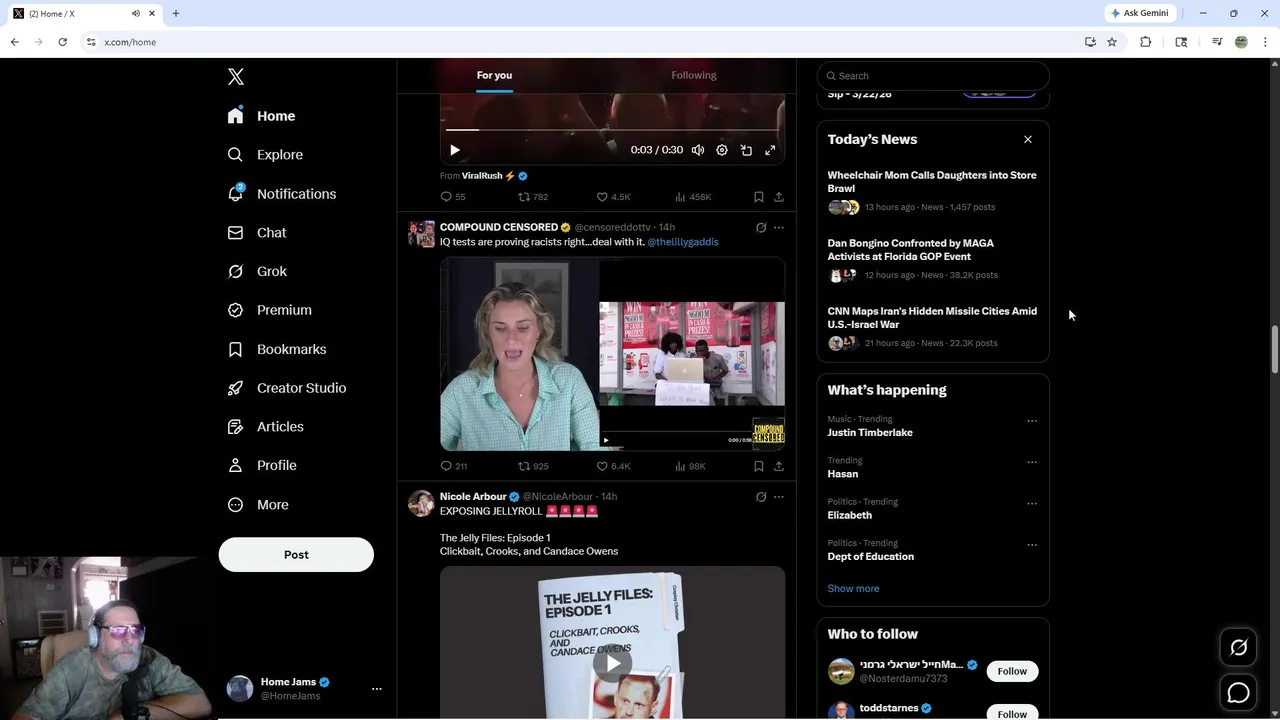Open video settings gear on ViralRush video
Screen dimensions: 1280x720
pos(722,150)
